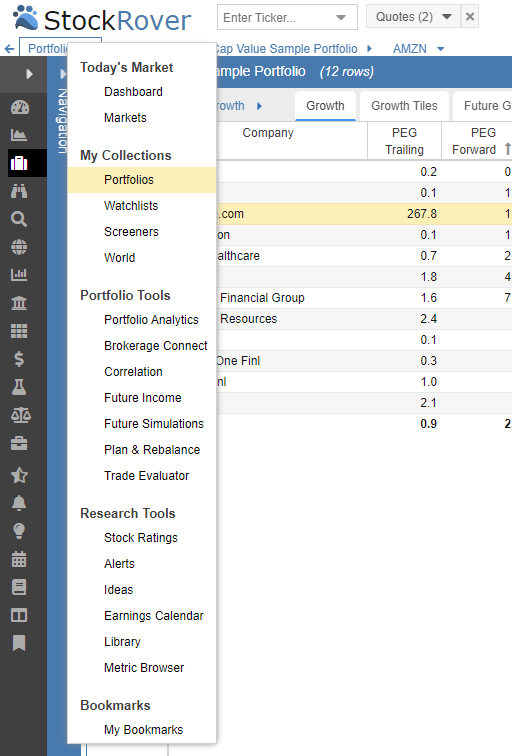Open Trade Evaluator toolbox sidebar icon

[19, 444]
